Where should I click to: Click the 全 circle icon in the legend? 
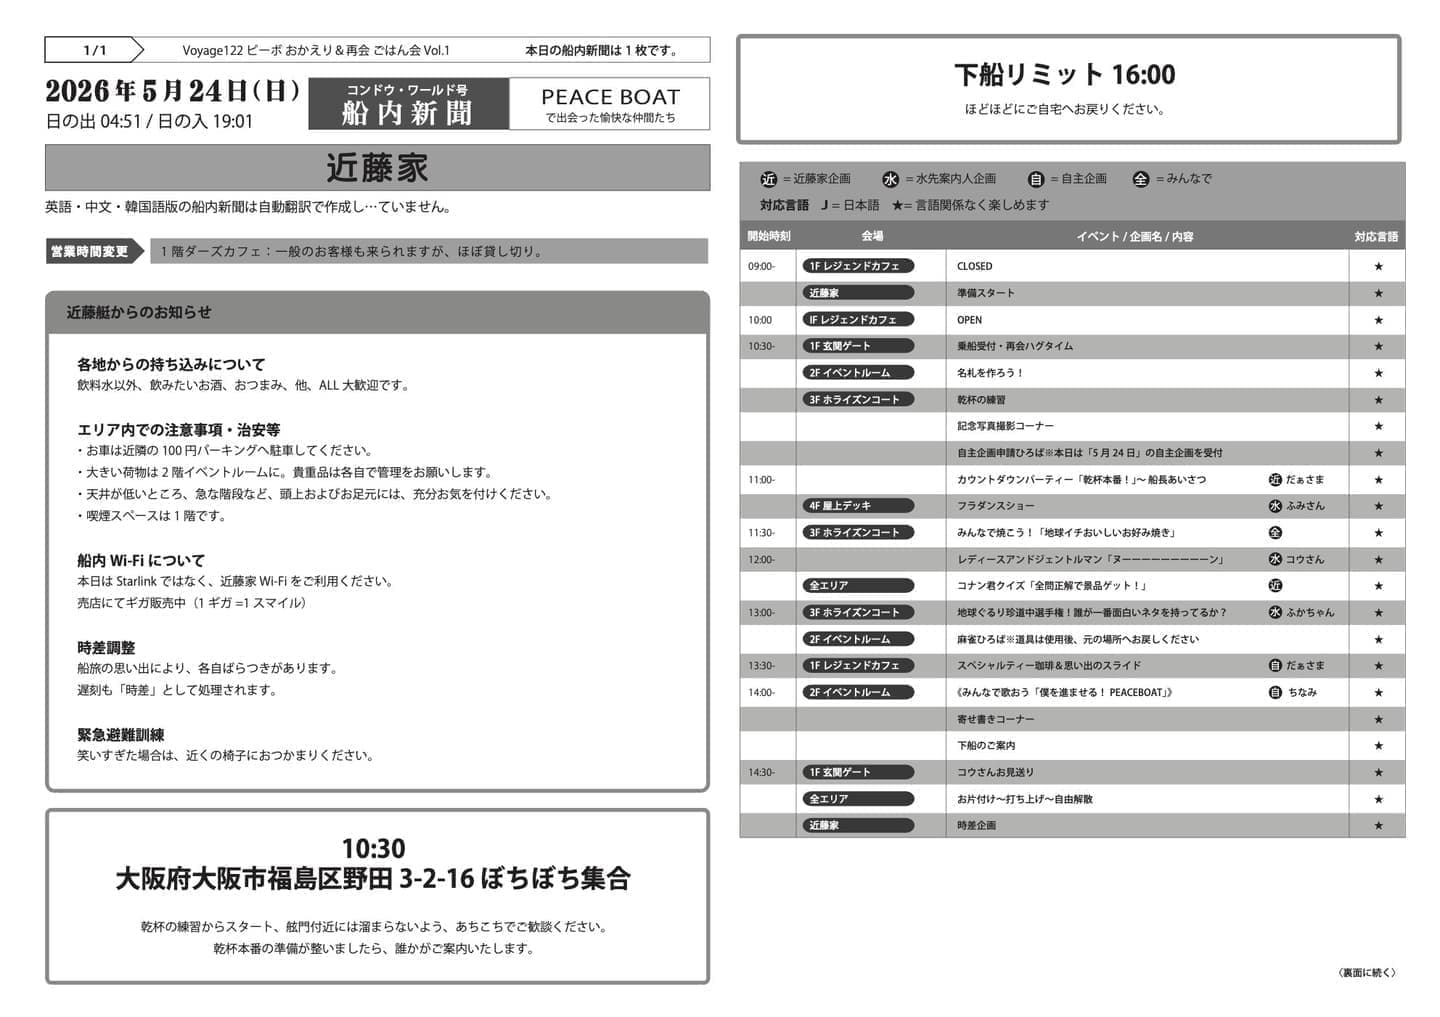(x=1141, y=179)
